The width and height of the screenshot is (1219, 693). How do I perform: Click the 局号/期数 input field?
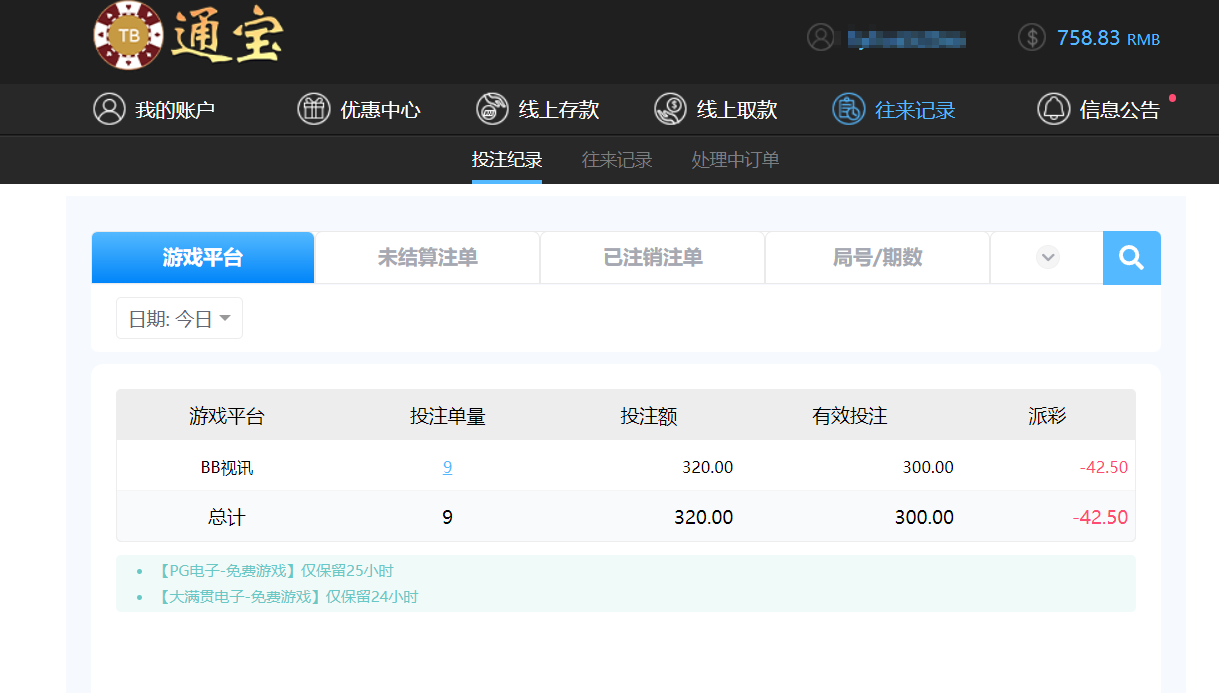coord(877,257)
